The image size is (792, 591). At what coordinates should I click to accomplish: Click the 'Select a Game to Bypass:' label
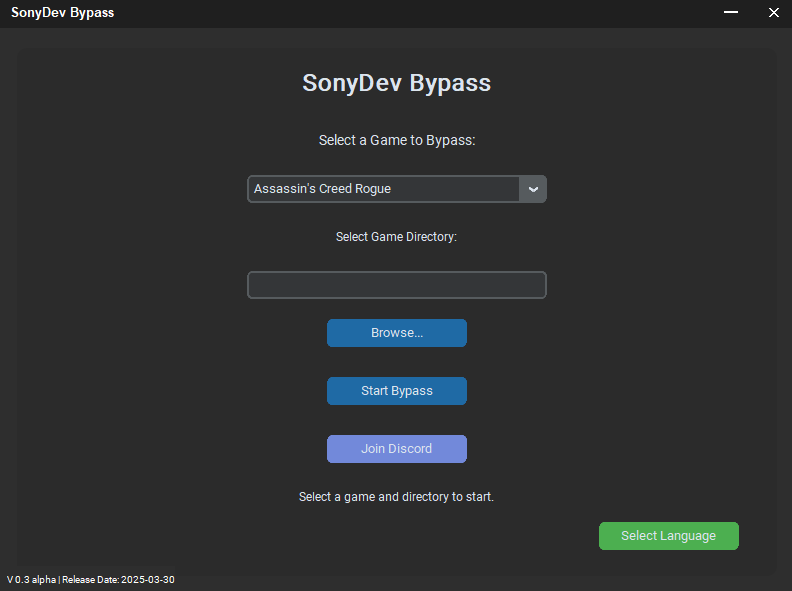(x=397, y=140)
